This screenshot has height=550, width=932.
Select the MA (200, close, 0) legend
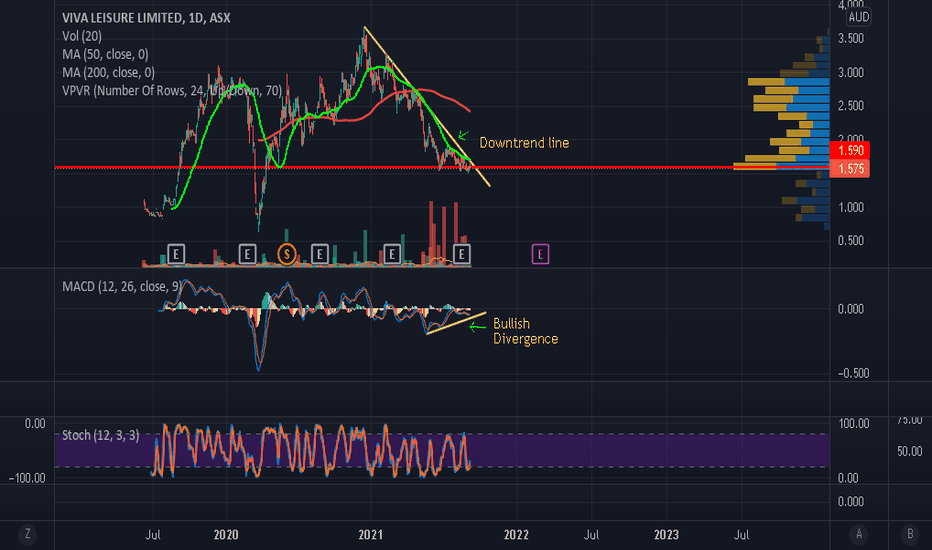click(108, 73)
